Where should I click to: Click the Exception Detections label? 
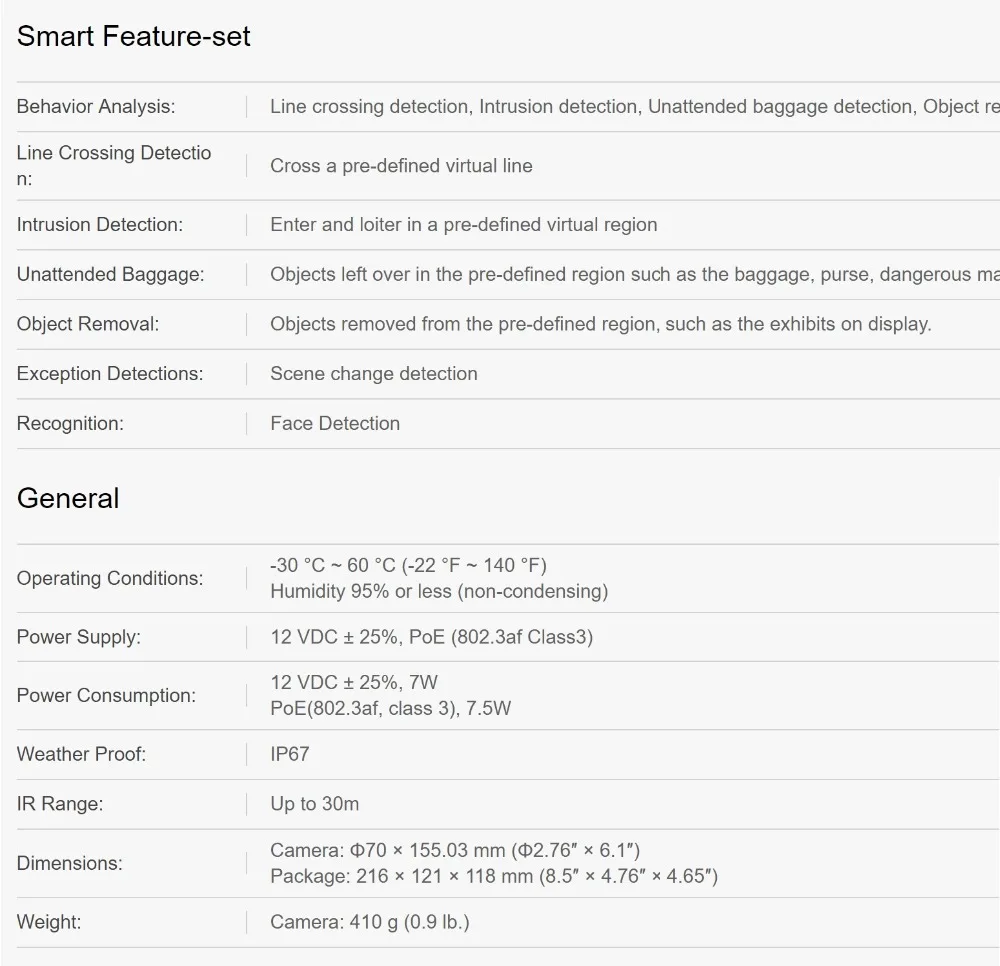pos(110,374)
